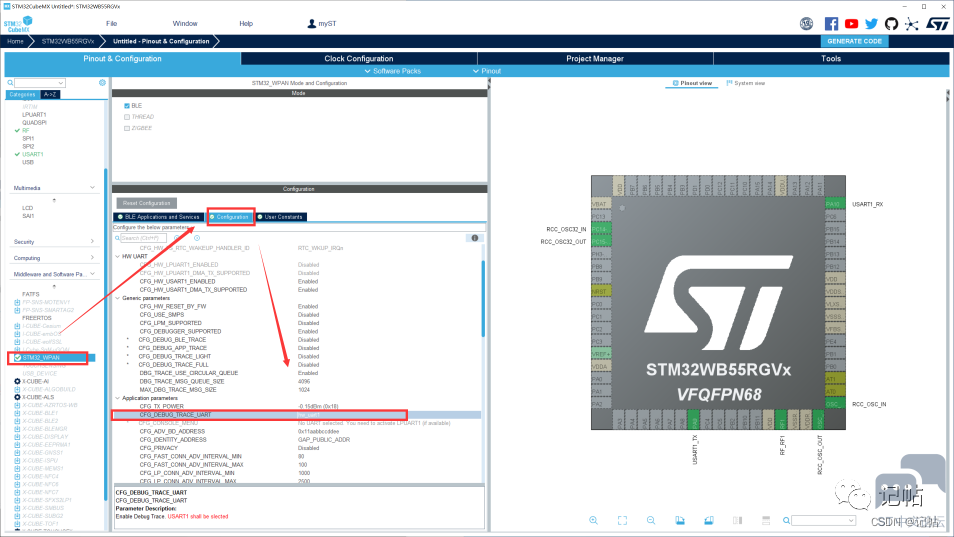Open the Help menu
The width and height of the screenshot is (954, 537).
(x=246, y=24)
